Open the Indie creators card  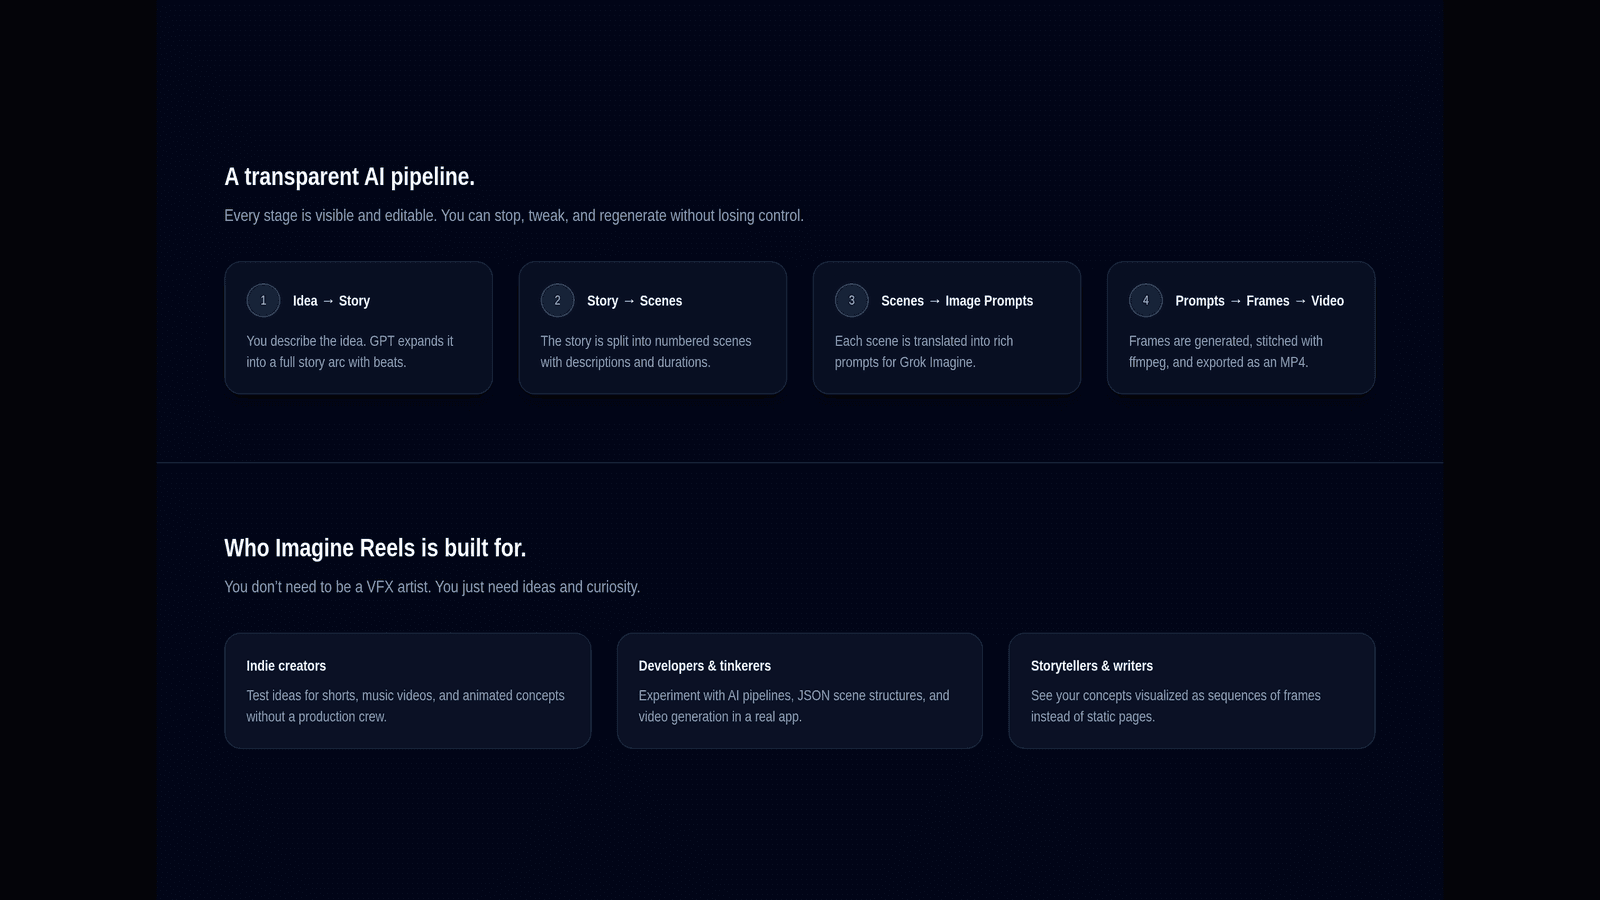[407, 691]
